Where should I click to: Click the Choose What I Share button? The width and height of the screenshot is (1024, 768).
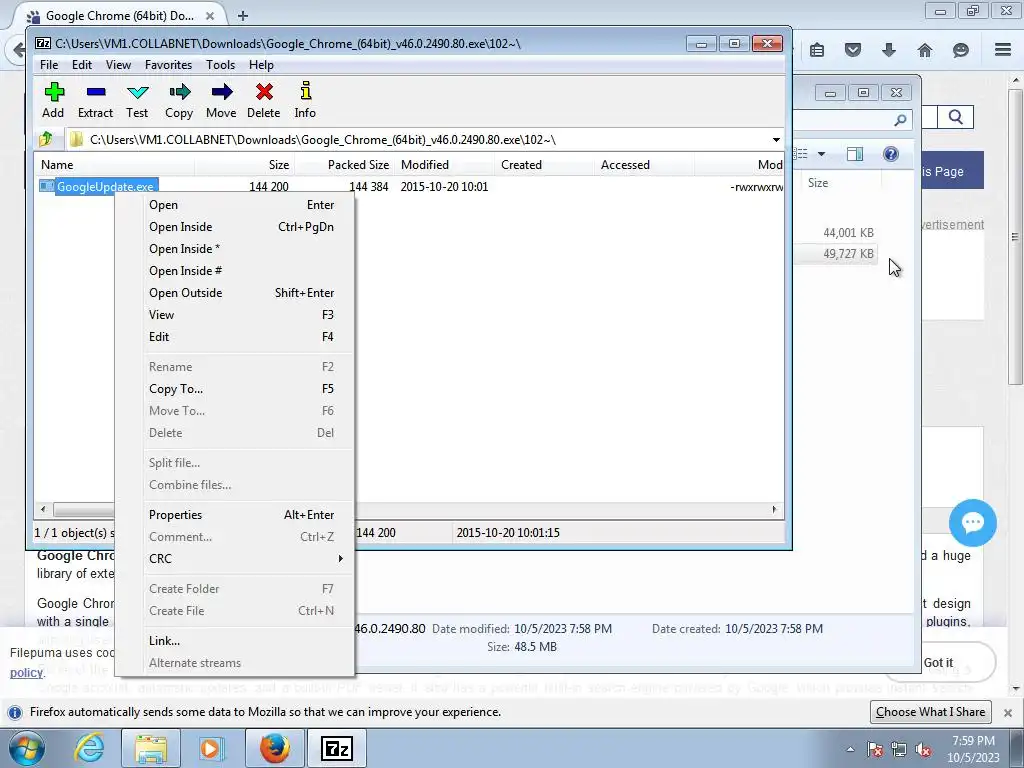point(930,712)
